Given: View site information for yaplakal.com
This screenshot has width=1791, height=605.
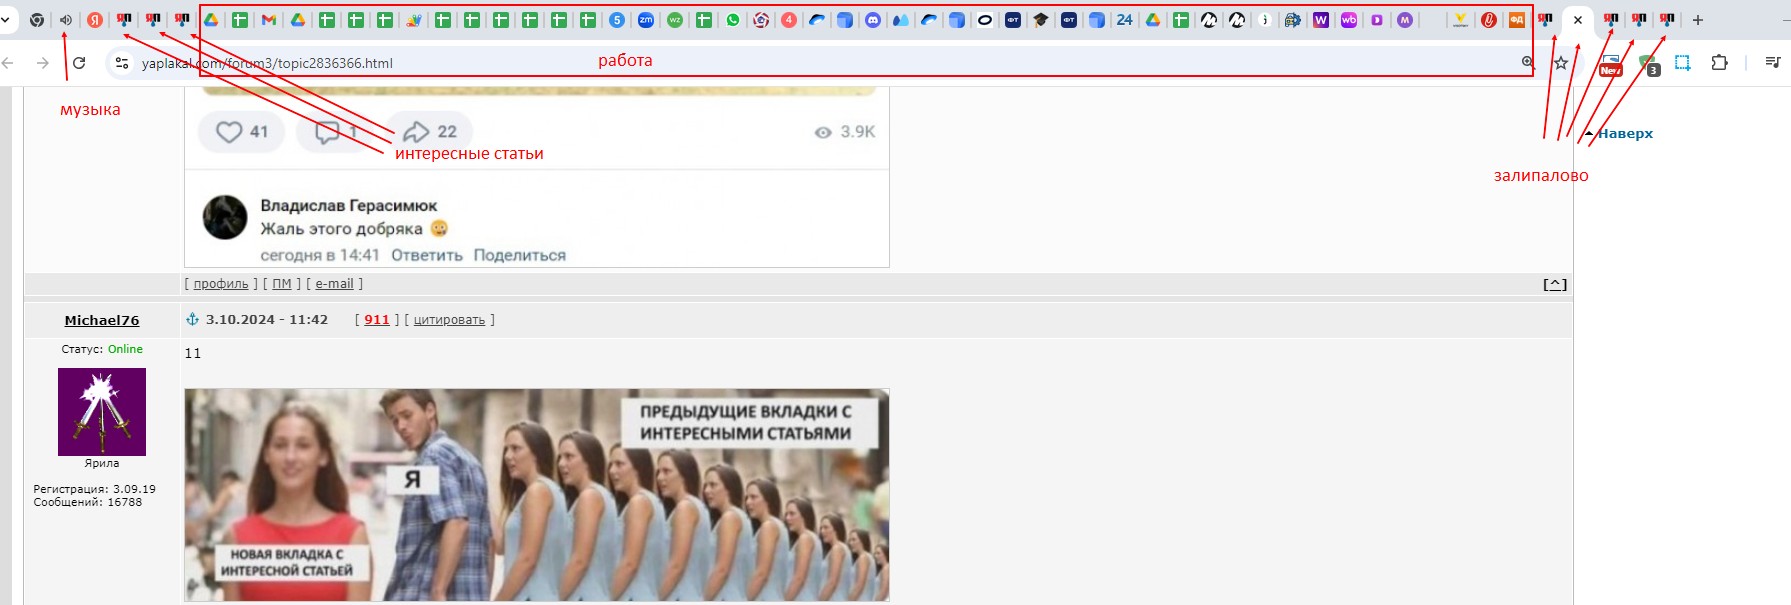Looking at the screenshot, I should pos(121,63).
